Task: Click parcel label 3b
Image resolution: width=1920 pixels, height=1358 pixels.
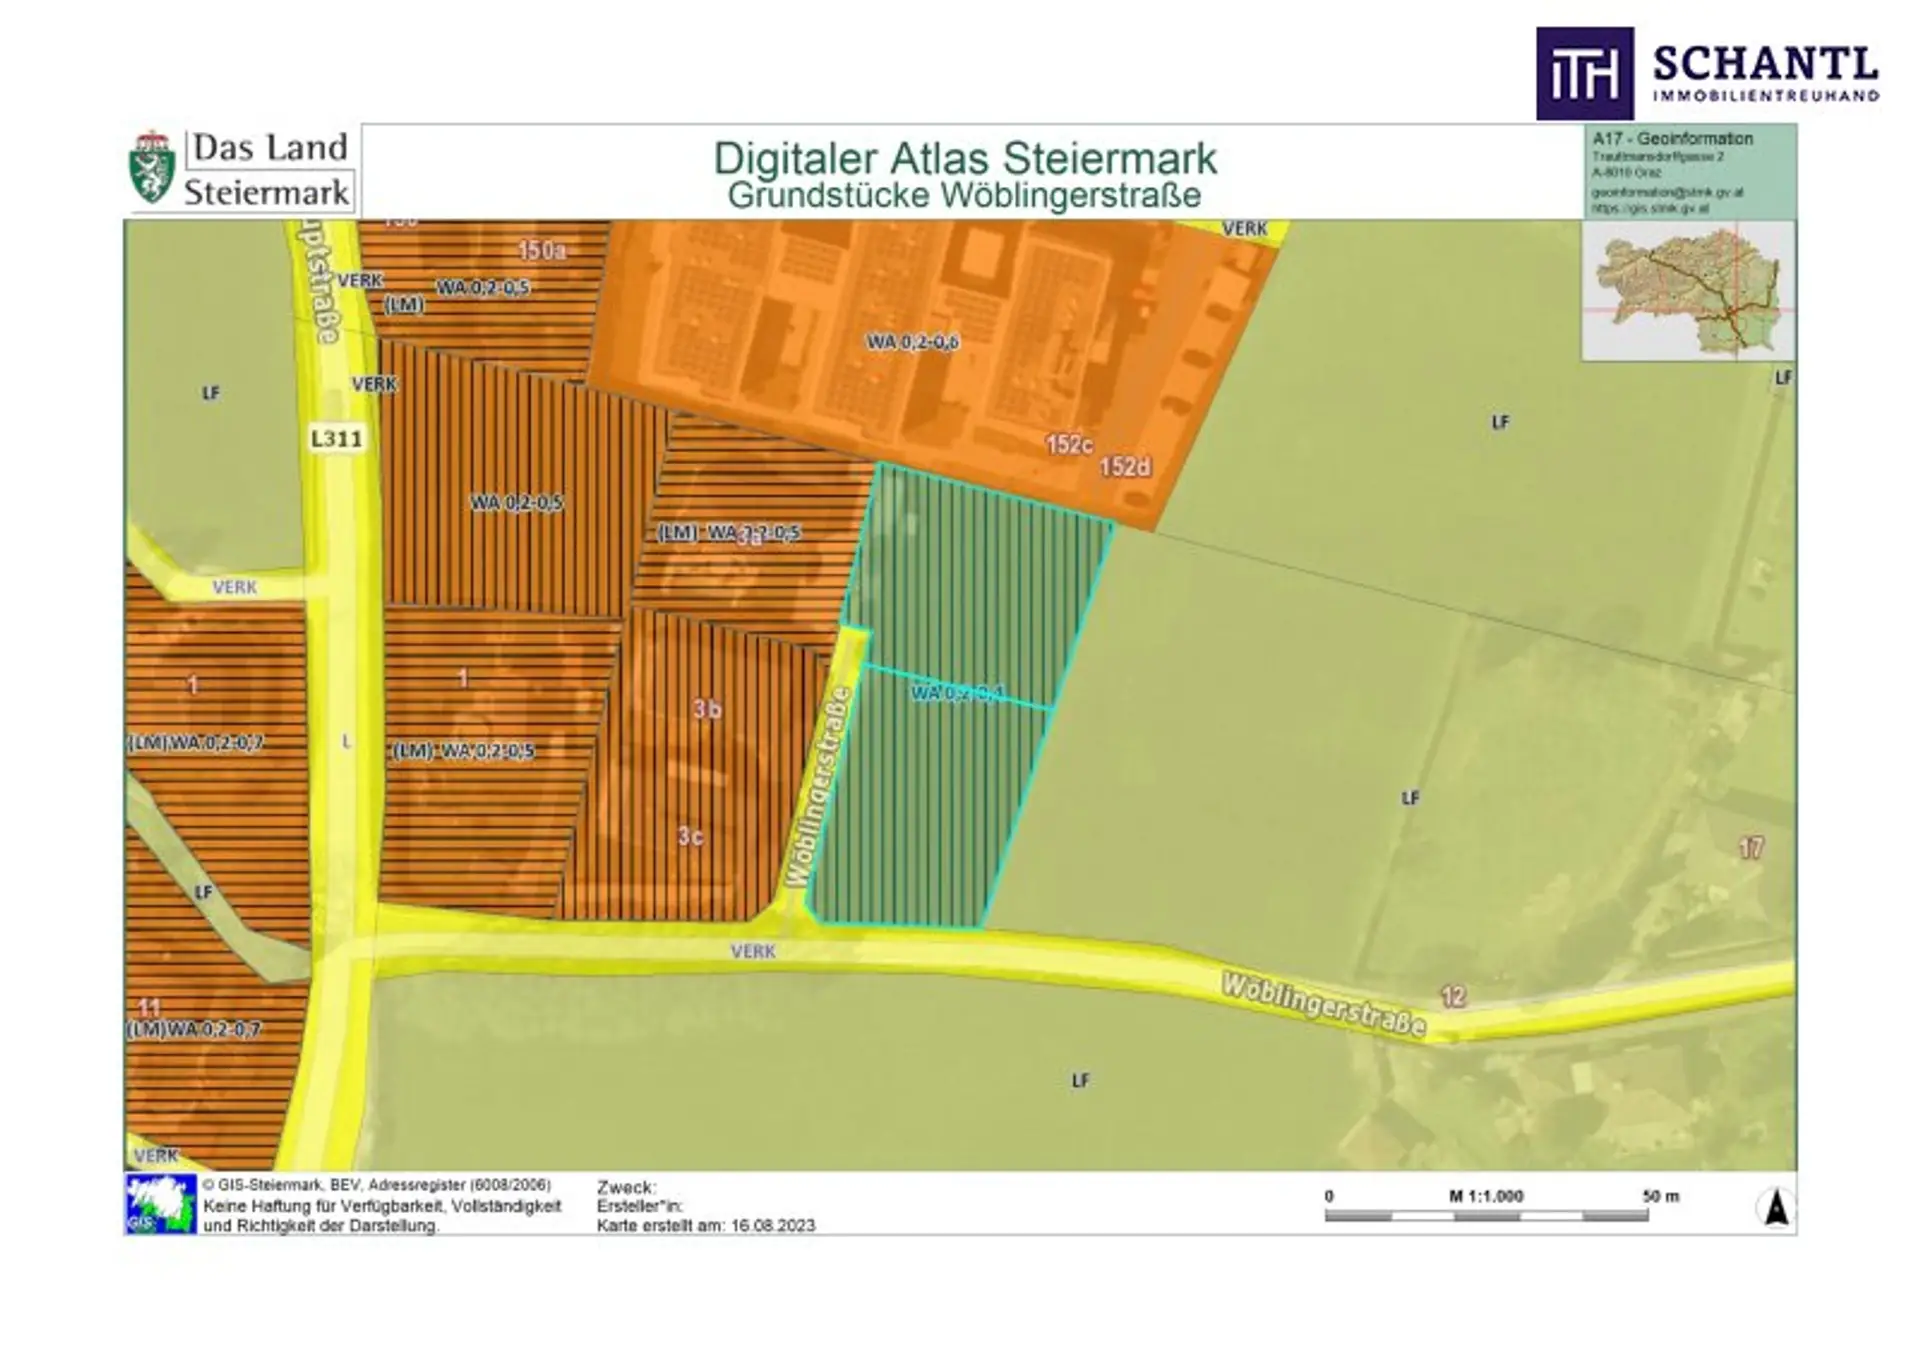Action: pyautogui.click(x=707, y=709)
